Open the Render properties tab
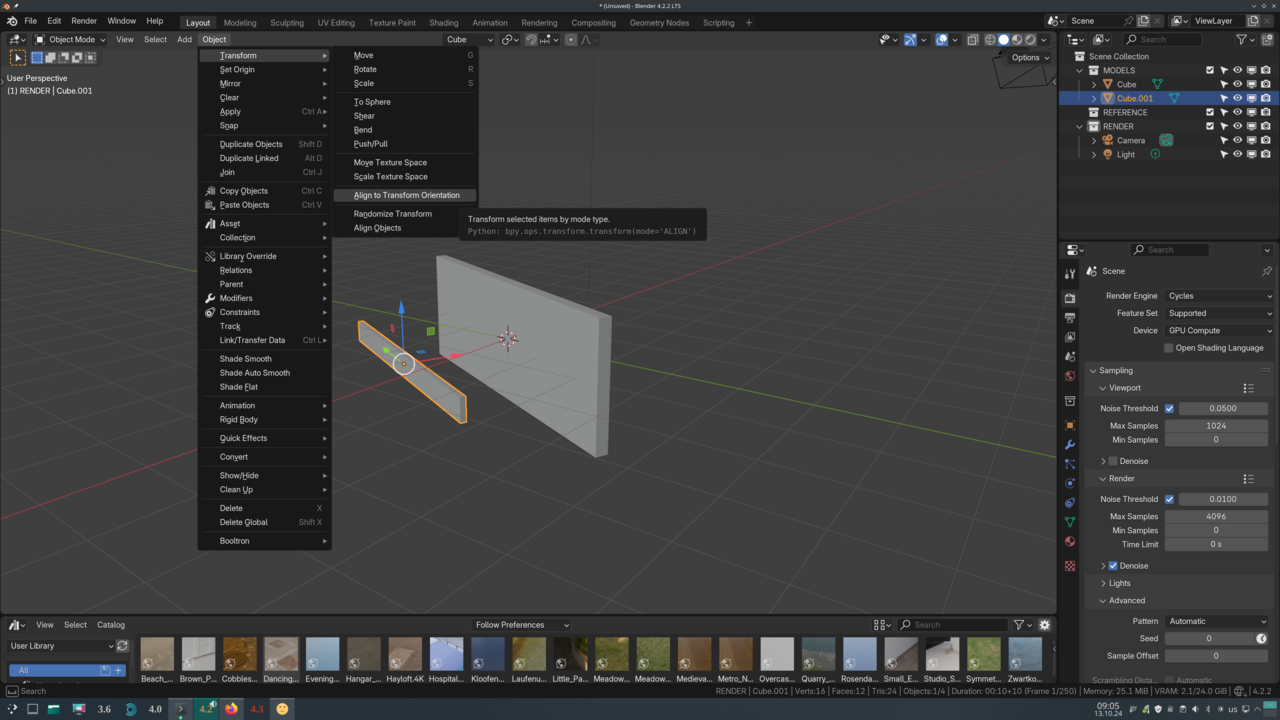Screen dimensions: 1280x720 point(1070,298)
